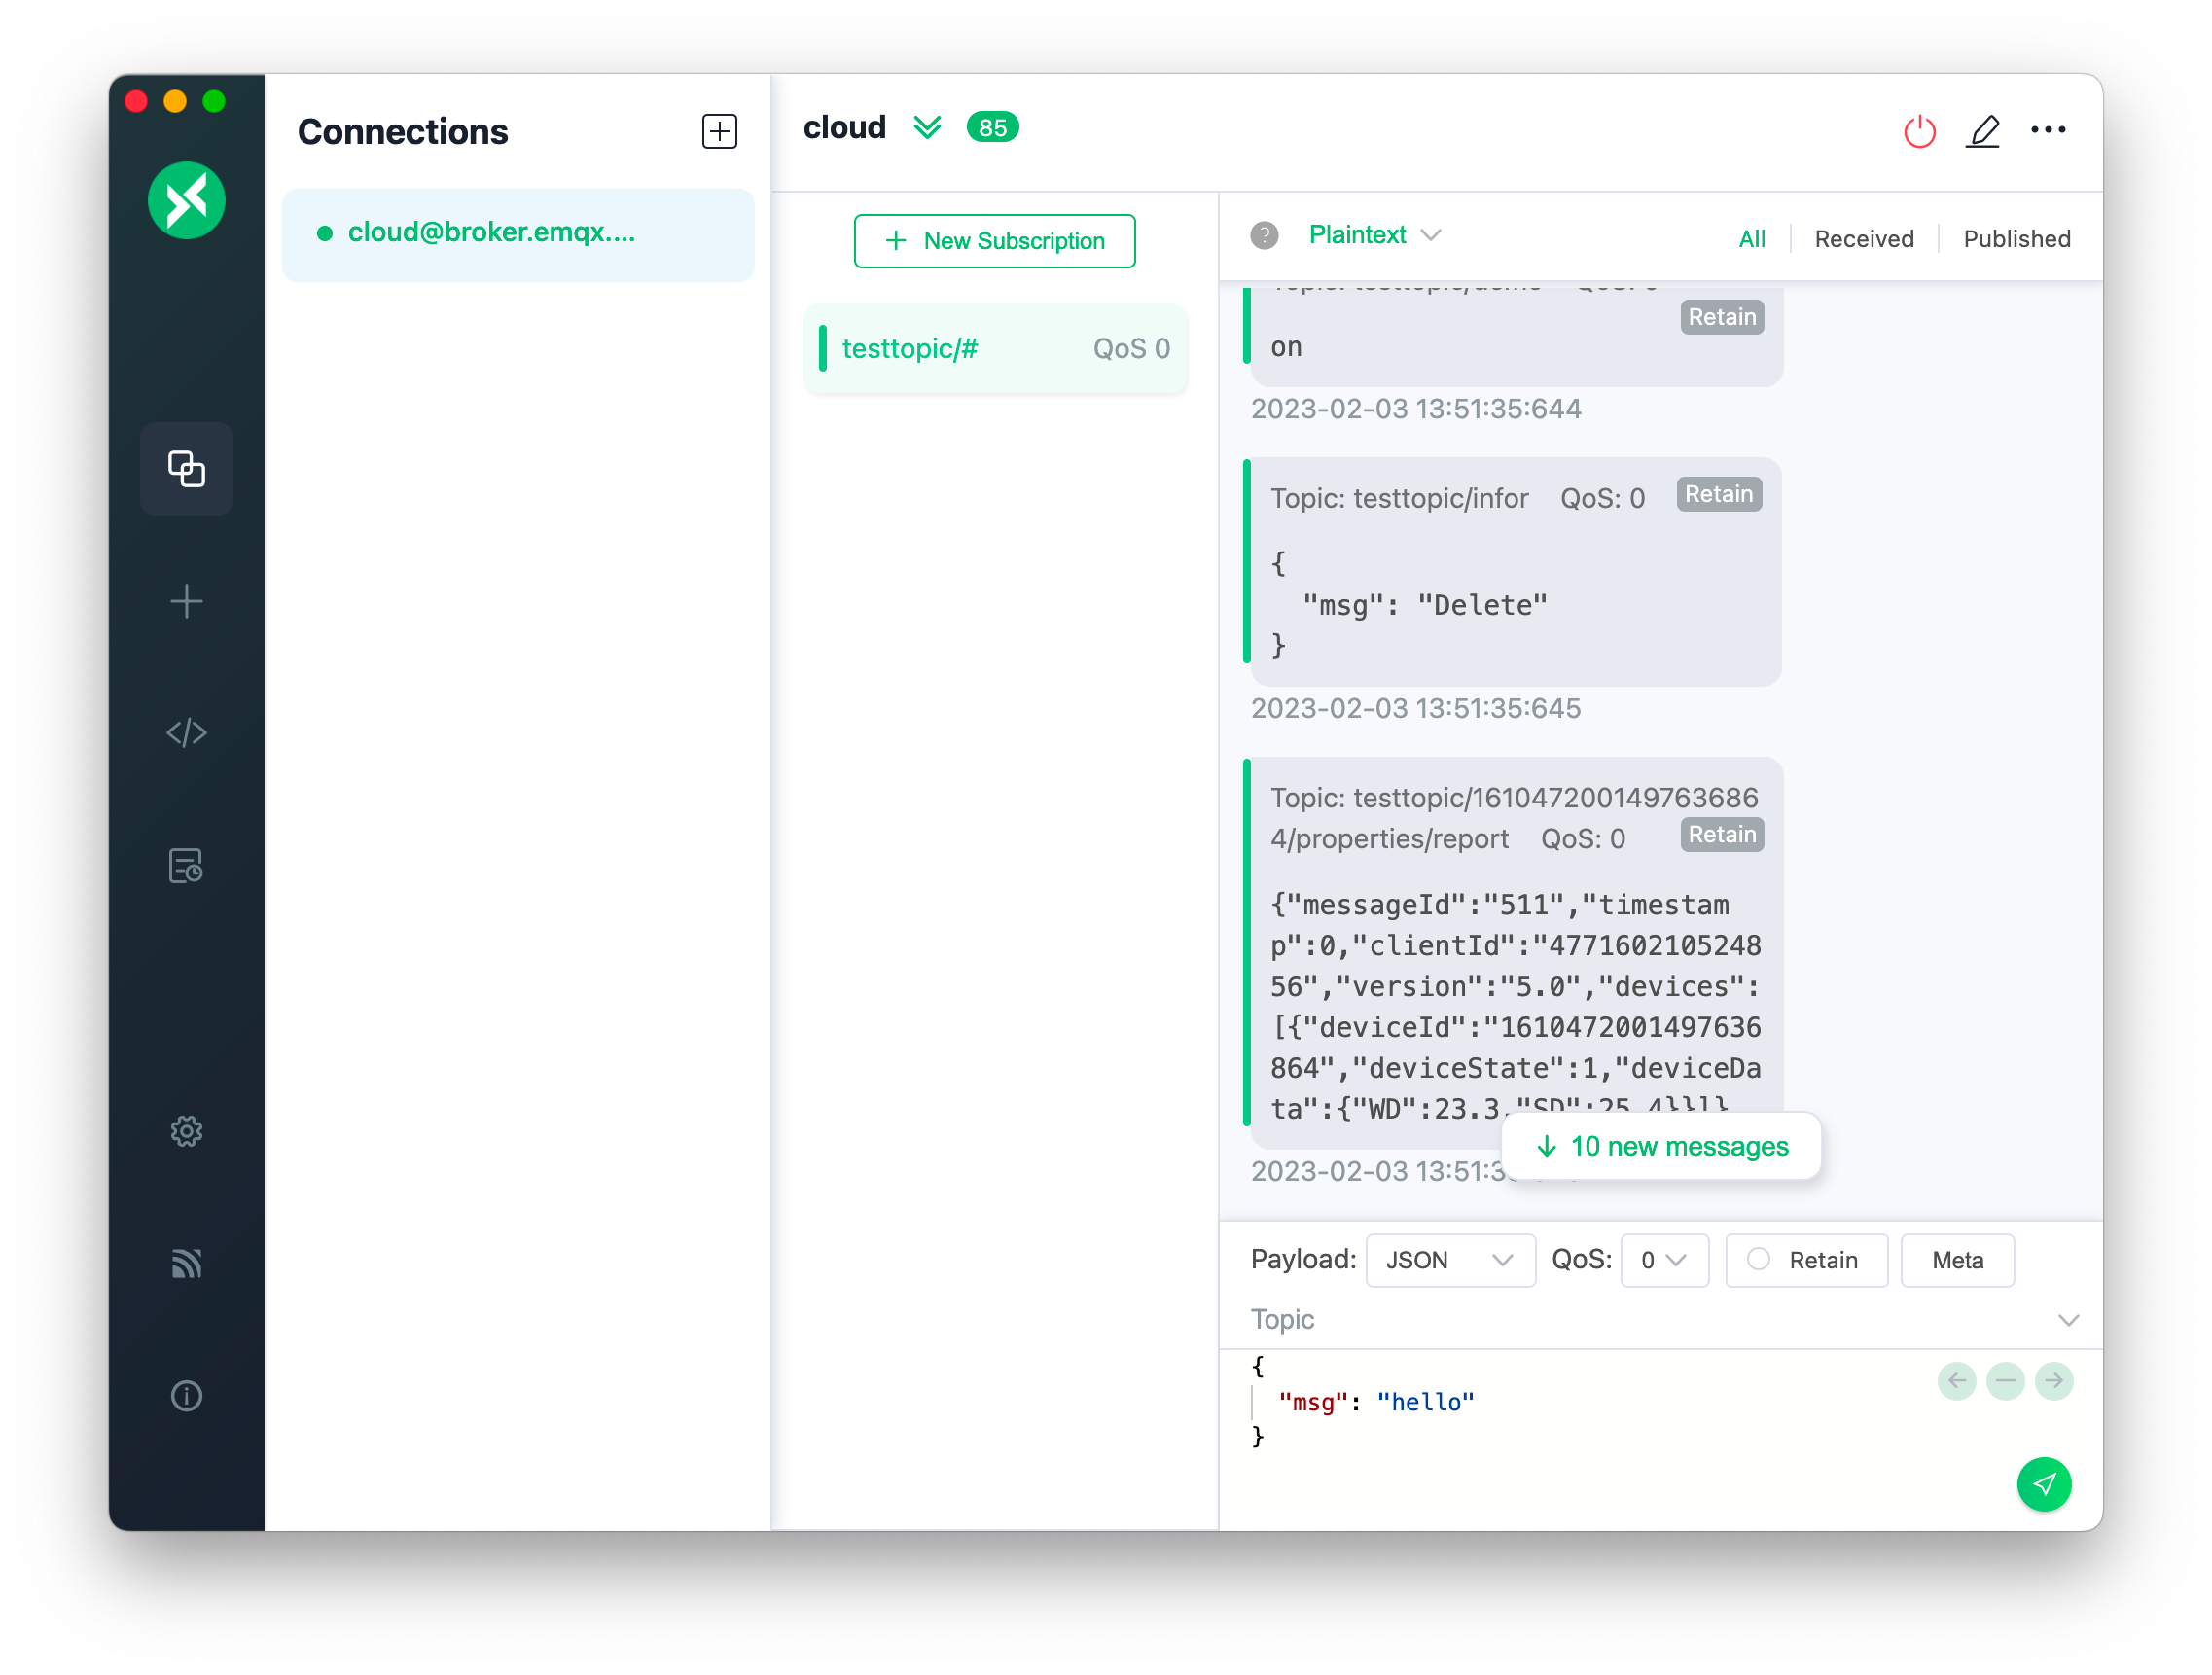
Task: Switch to Published messages tab
Action: [2015, 235]
